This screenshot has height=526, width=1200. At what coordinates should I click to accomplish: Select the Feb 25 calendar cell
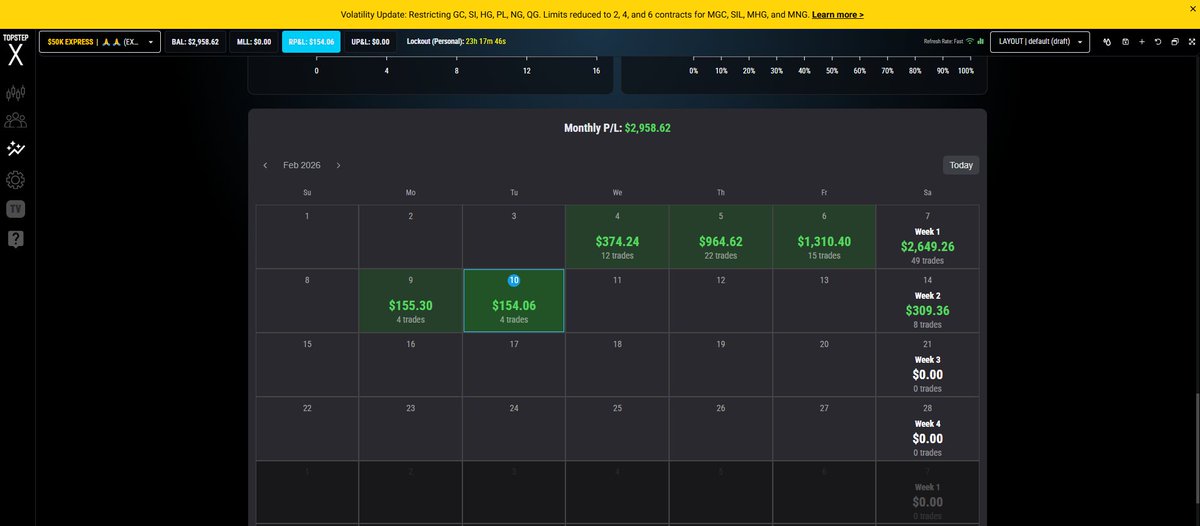(x=617, y=428)
